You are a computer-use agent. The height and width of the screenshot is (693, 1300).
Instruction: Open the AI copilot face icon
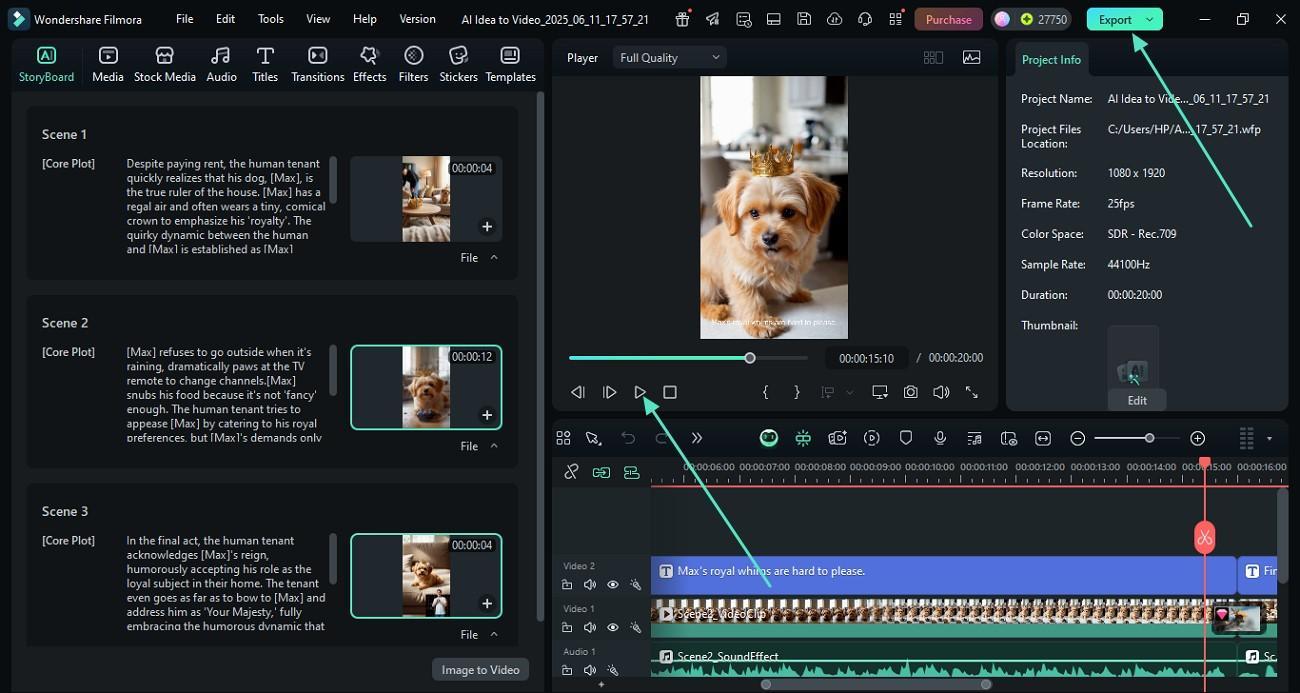[x=768, y=438]
